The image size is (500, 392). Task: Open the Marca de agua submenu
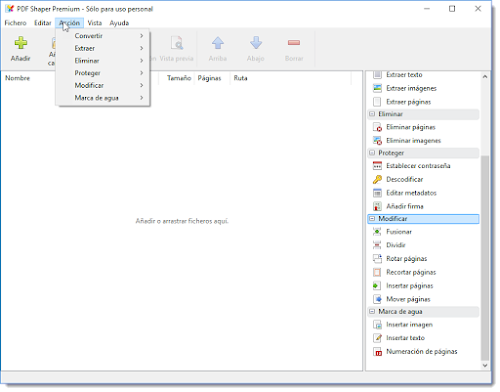(x=103, y=98)
